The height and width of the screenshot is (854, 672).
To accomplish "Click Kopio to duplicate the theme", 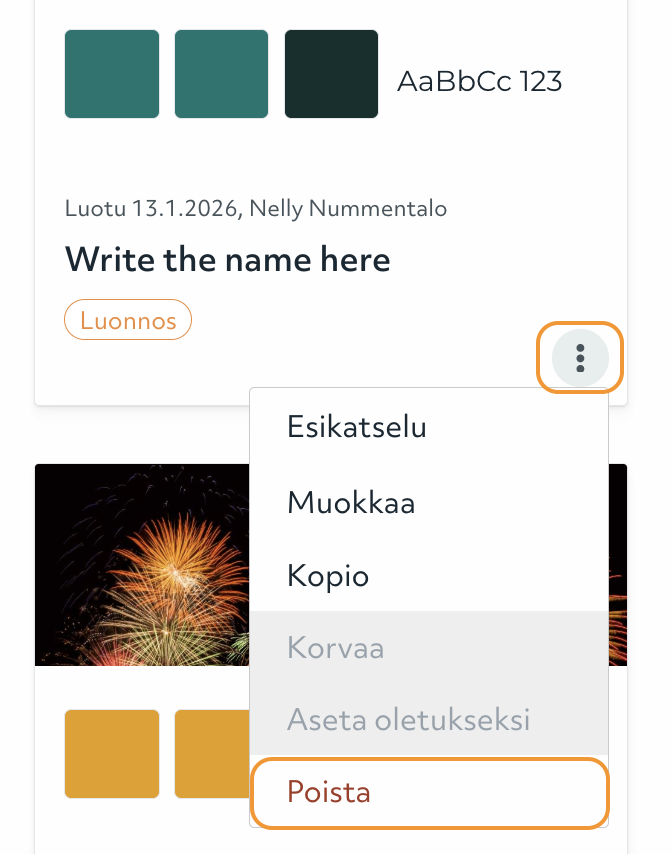I will tap(328, 574).
